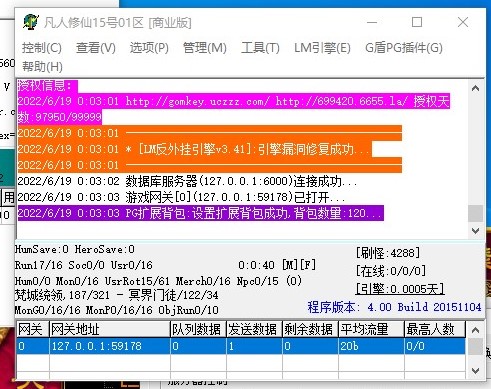Click the app icon in title bar

pos(31,22)
